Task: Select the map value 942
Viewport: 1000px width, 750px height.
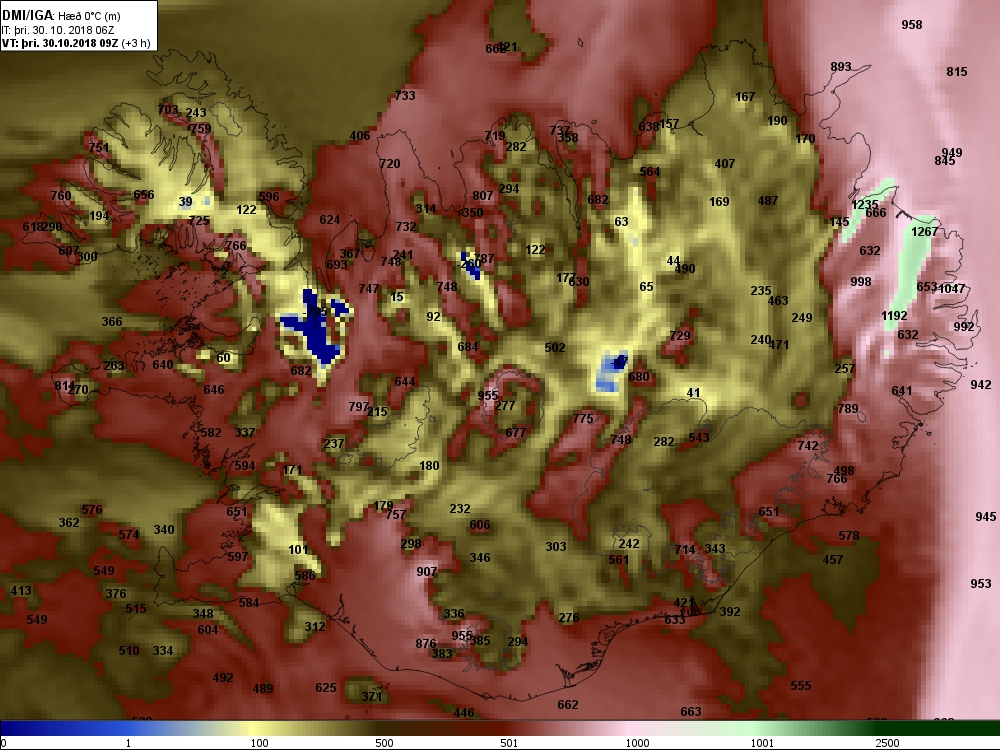Action: tap(981, 385)
